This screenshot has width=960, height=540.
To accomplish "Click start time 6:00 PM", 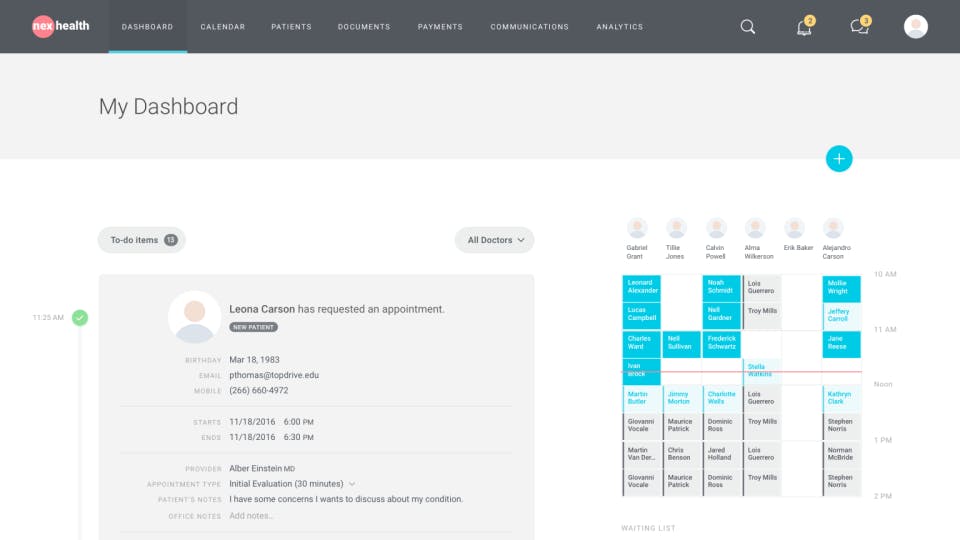I will pyautogui.click(x=298, y=422).
